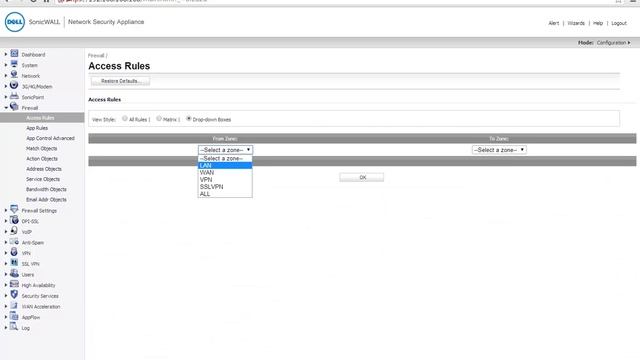The image size is (640, 360).
Task: Open the VoIP sidebar icon
Action: (14, 231)
